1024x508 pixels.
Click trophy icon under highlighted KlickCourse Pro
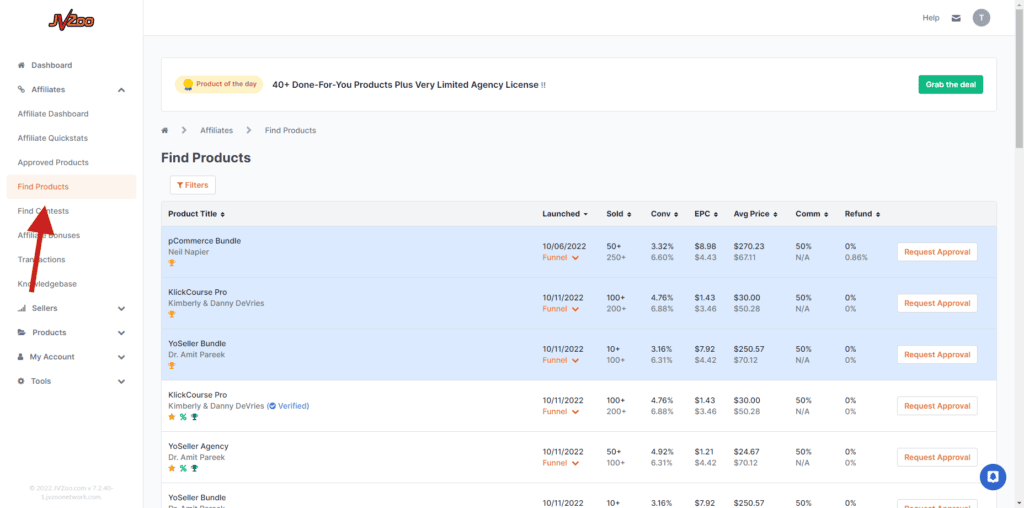pos(172,314)
